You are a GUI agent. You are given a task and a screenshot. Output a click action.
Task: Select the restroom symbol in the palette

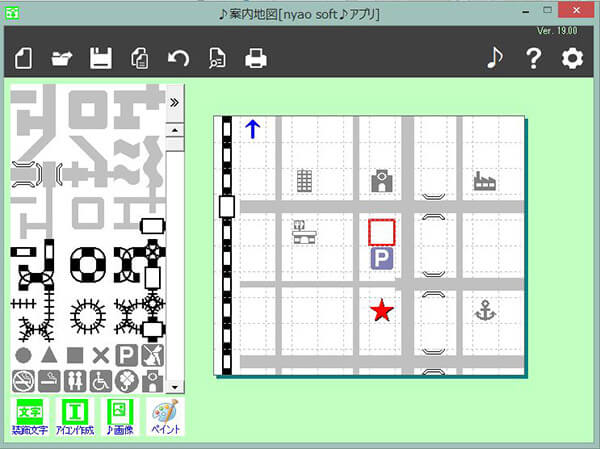74,380
